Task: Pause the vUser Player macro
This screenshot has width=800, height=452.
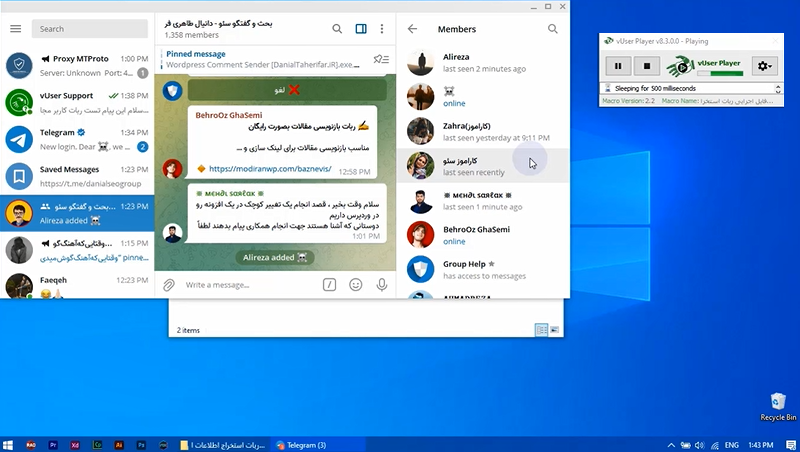Action: pyautogui.click(x=618, y=66)
